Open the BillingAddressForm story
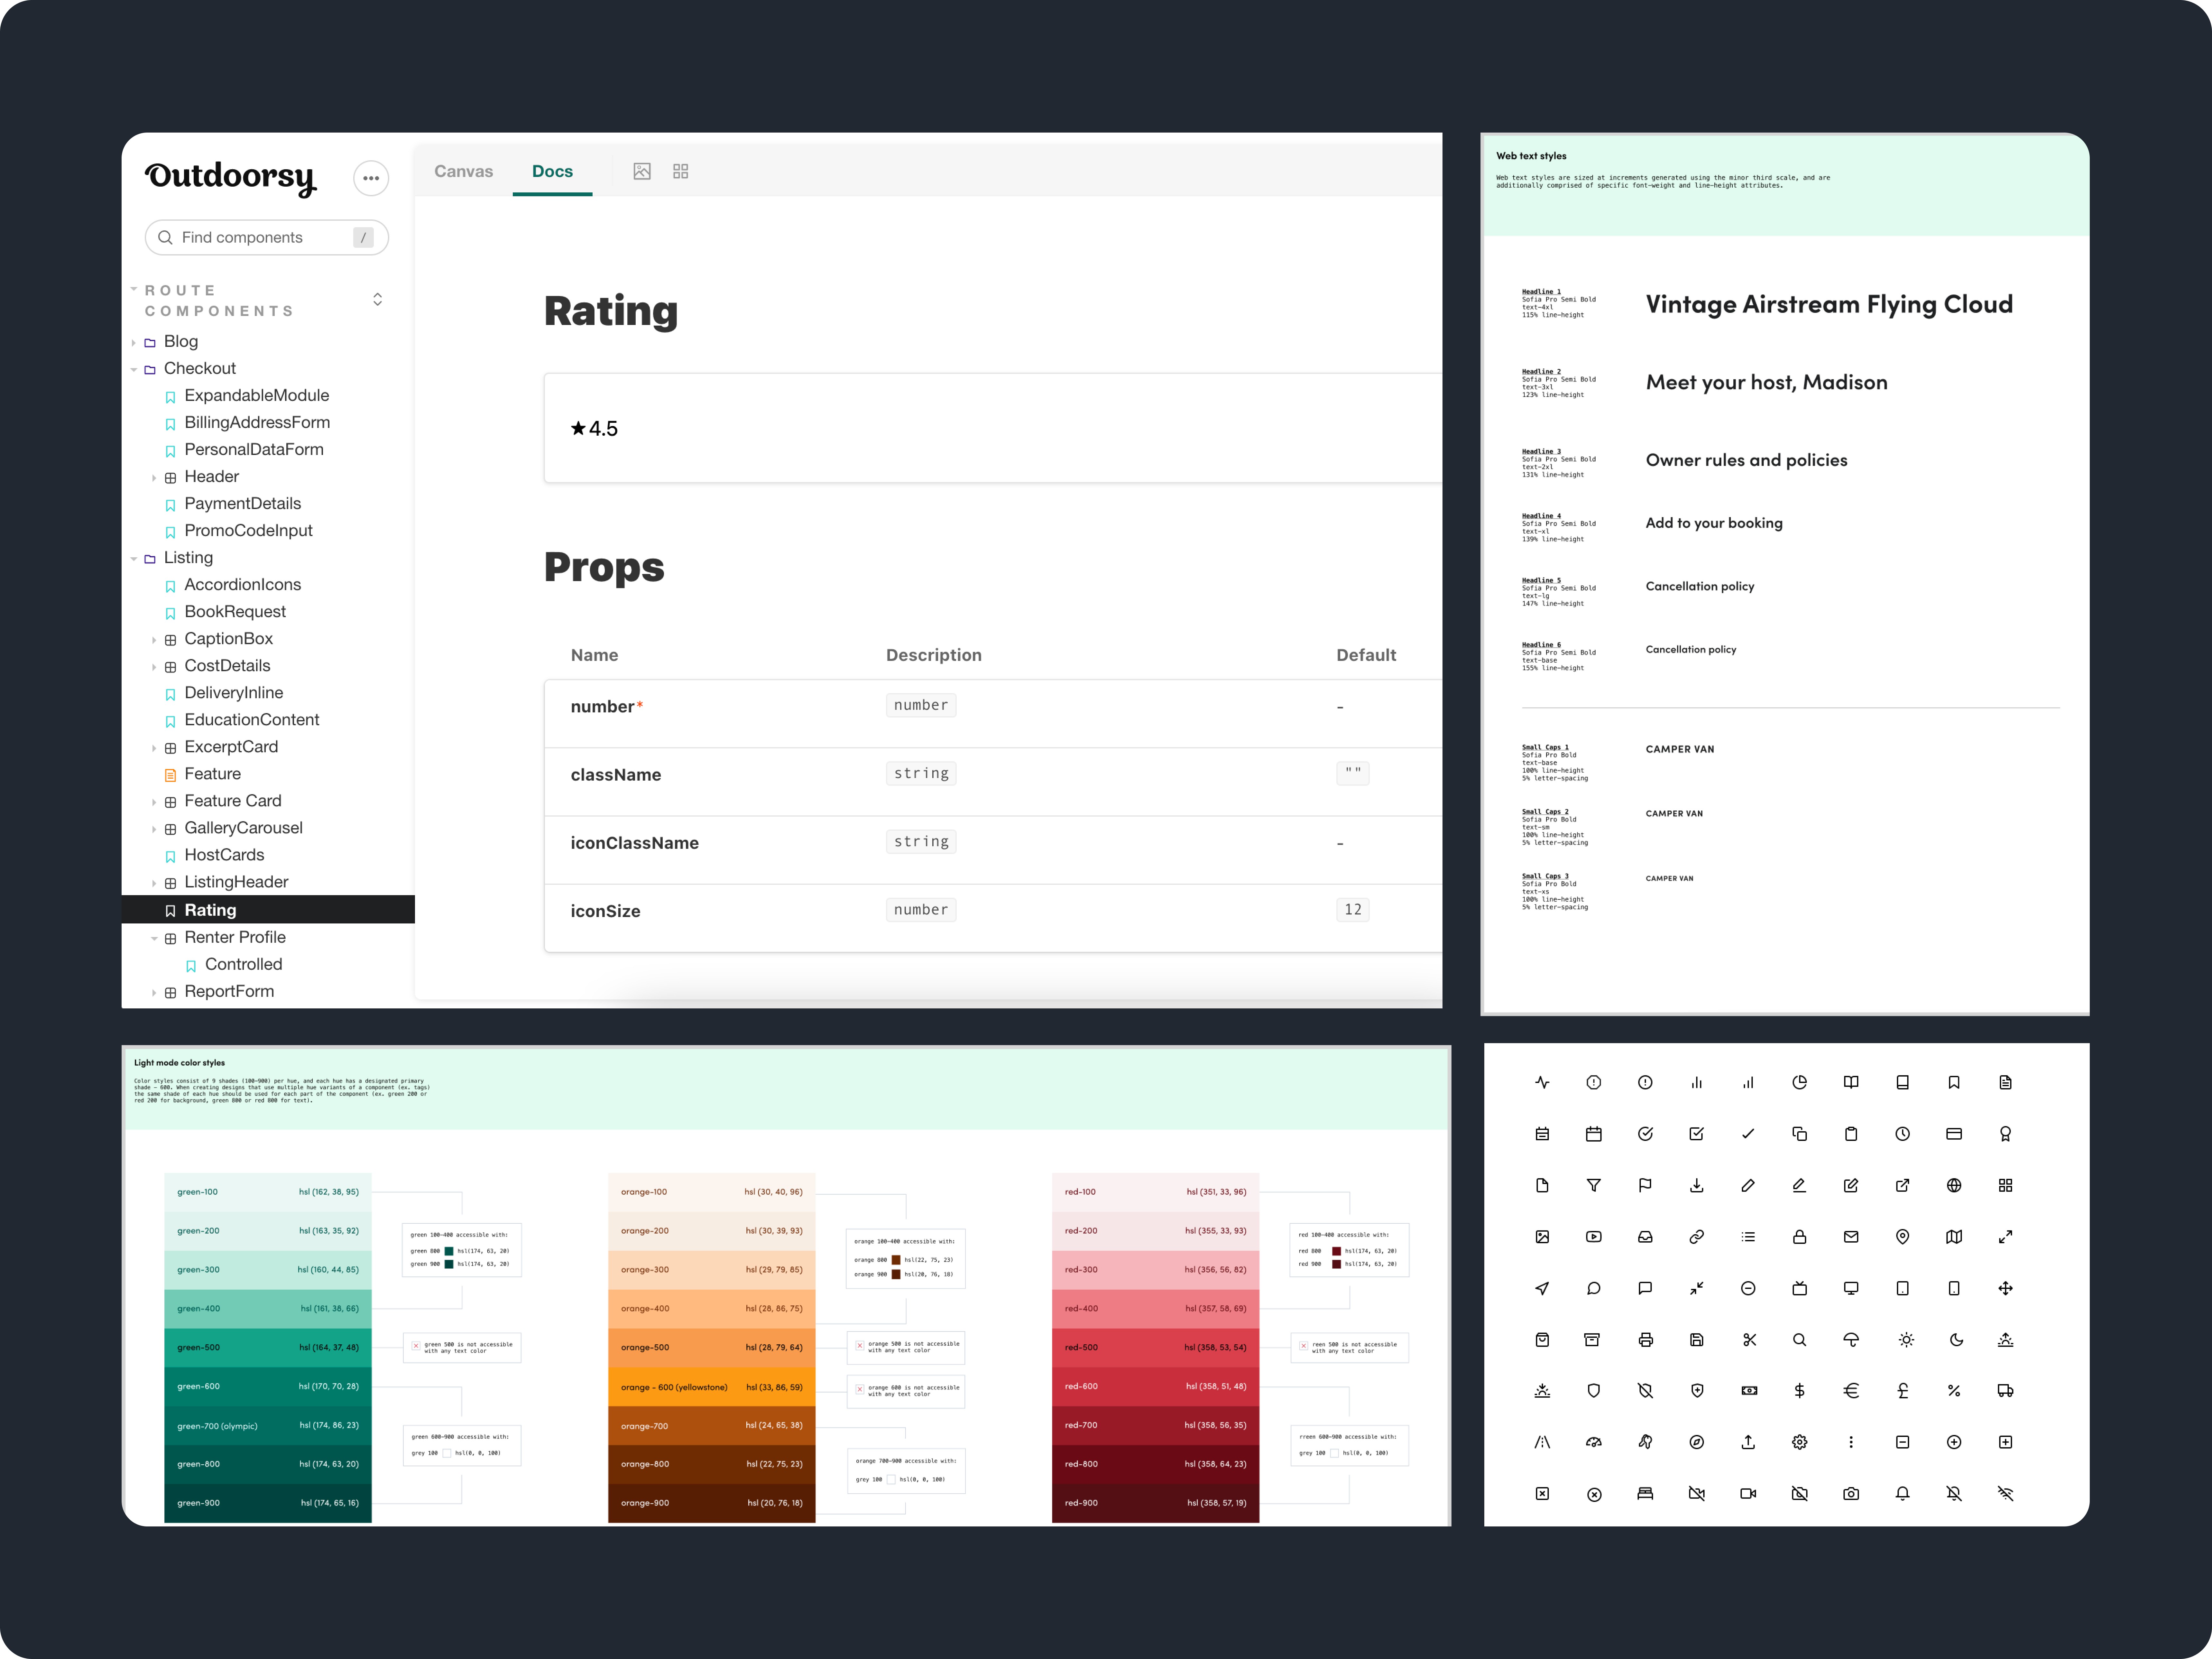Screen dimensions: 2212x1659 257,423
